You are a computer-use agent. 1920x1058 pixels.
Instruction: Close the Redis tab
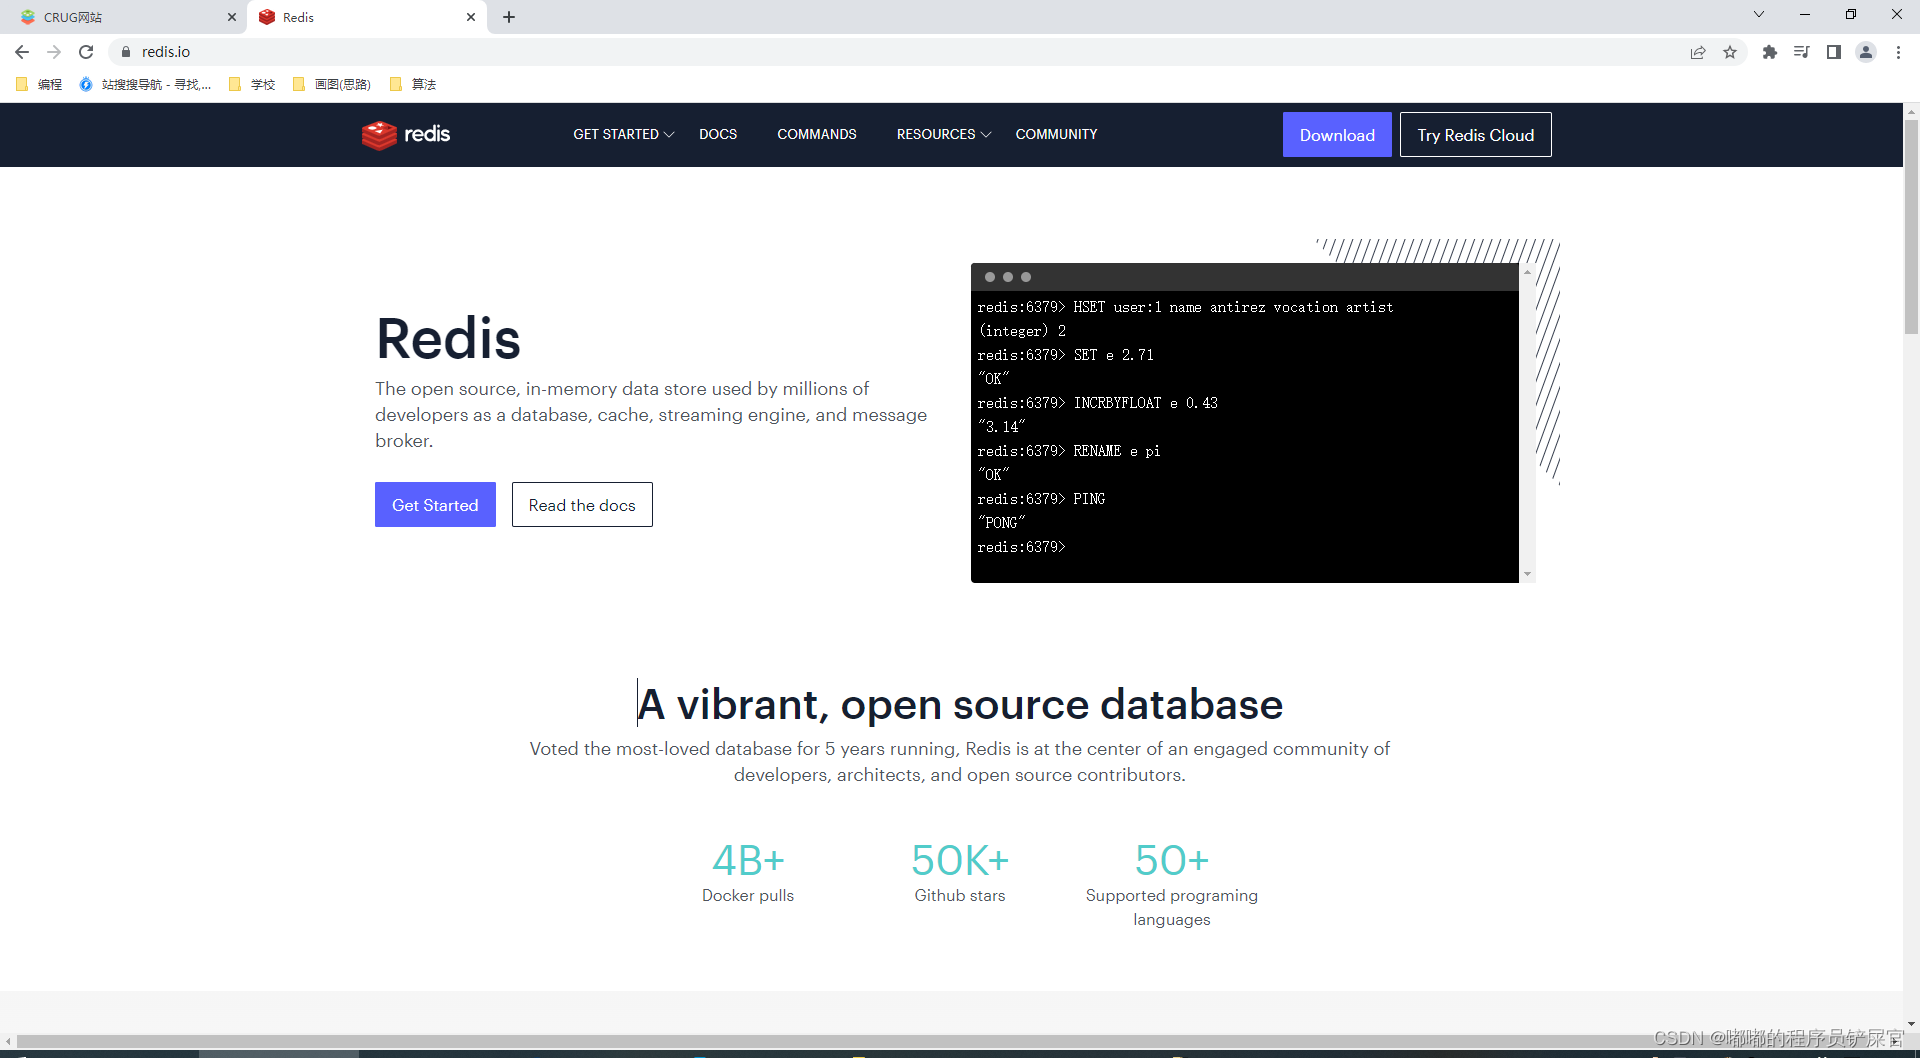coord(471,17)
